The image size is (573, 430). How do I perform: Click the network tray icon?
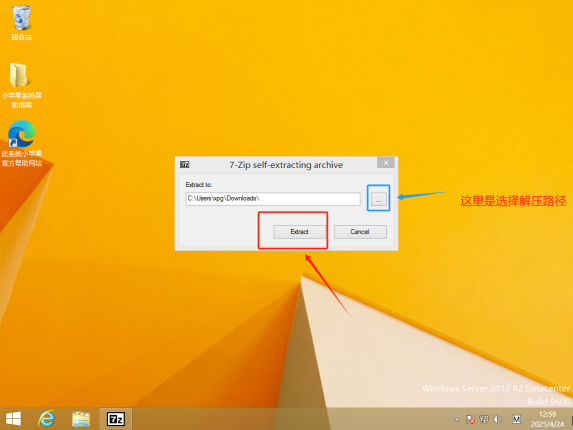484,419
